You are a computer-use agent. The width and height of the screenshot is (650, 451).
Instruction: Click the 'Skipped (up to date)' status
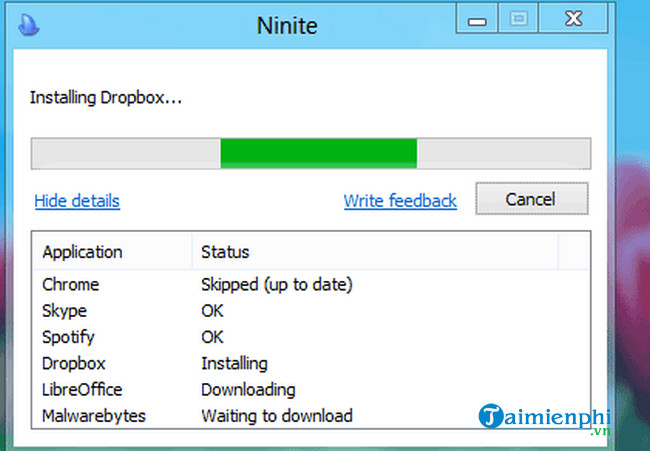pos(277,285)
